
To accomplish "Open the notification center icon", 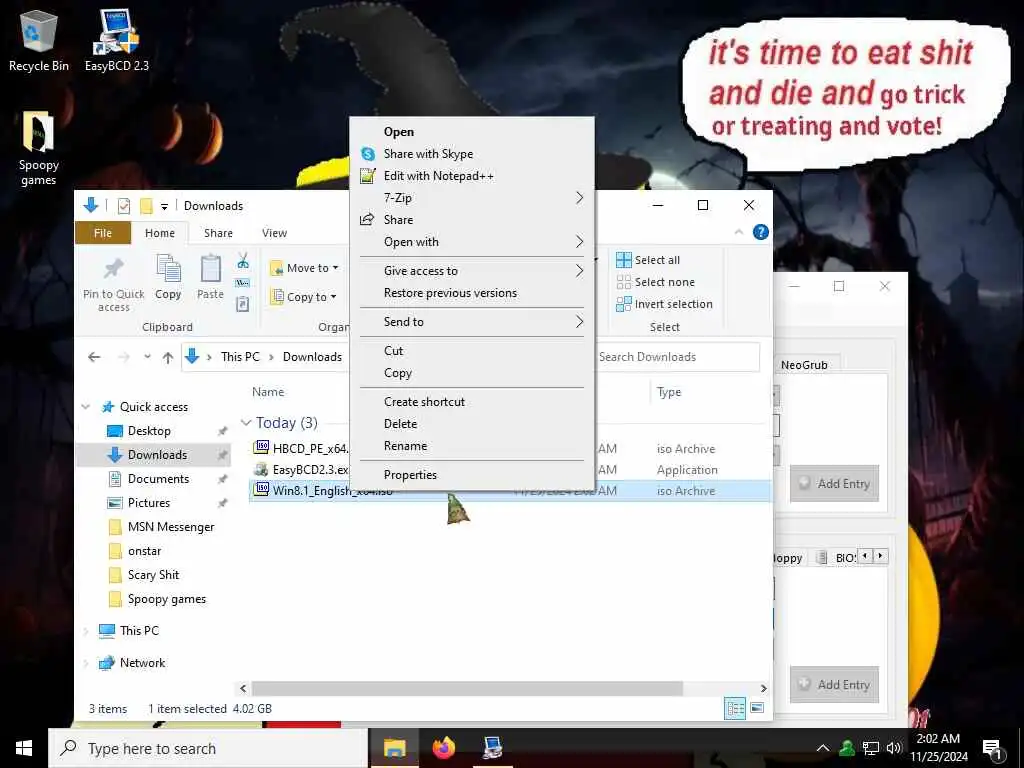I will (991, 749).
